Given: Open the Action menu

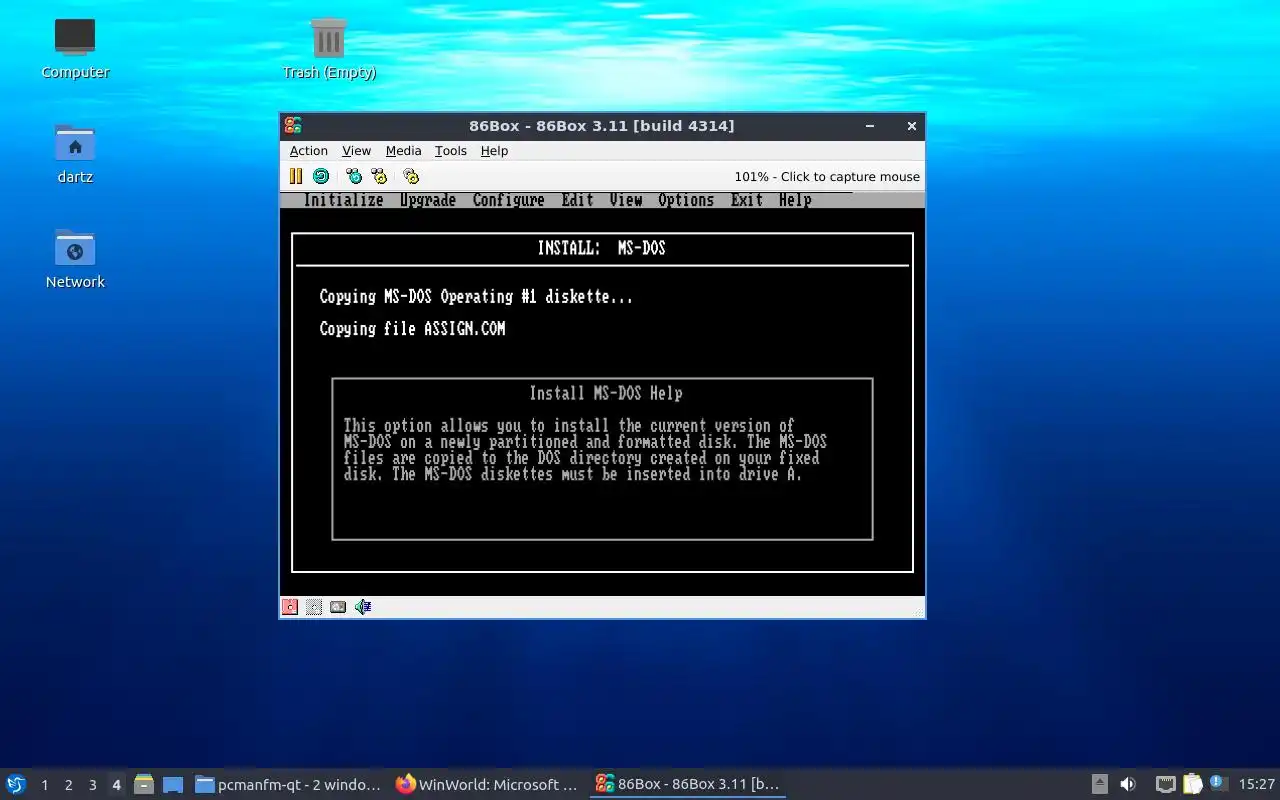Looking at the screenshot, I should point(309,151).
